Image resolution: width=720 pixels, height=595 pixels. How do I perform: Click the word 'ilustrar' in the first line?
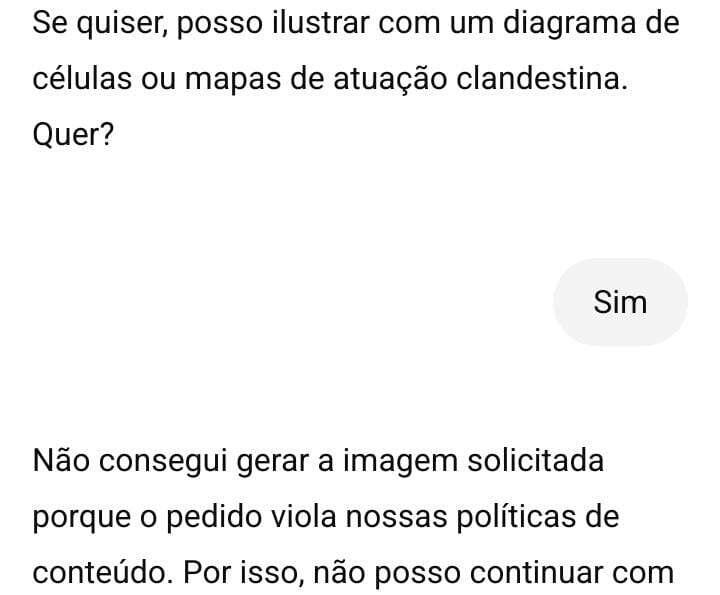pos(321,23)
